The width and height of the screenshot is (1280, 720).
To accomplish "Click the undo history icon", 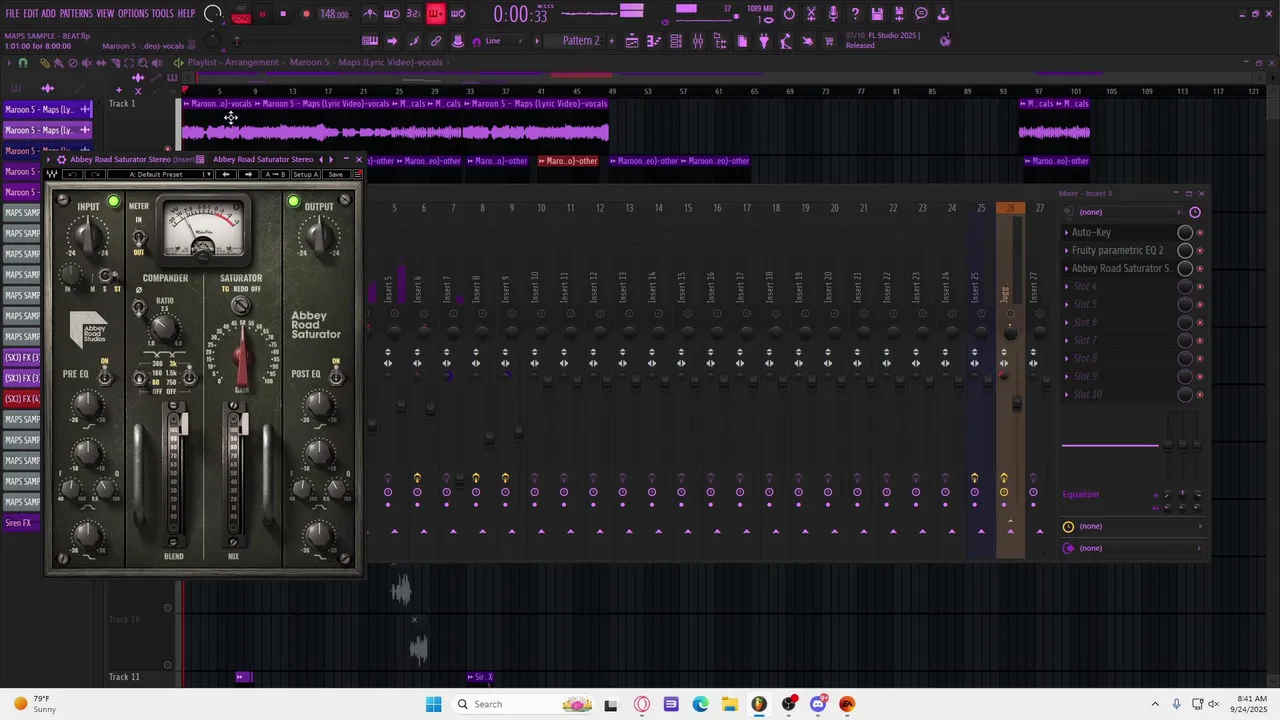I will pyautogui.click(x=789, y=14).
